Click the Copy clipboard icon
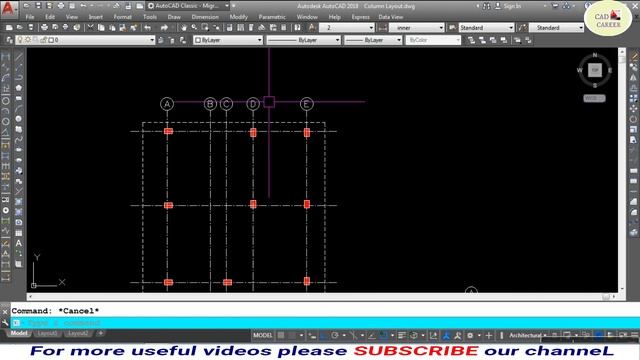The height and width of the screenshot is (360, 640). 101,28
